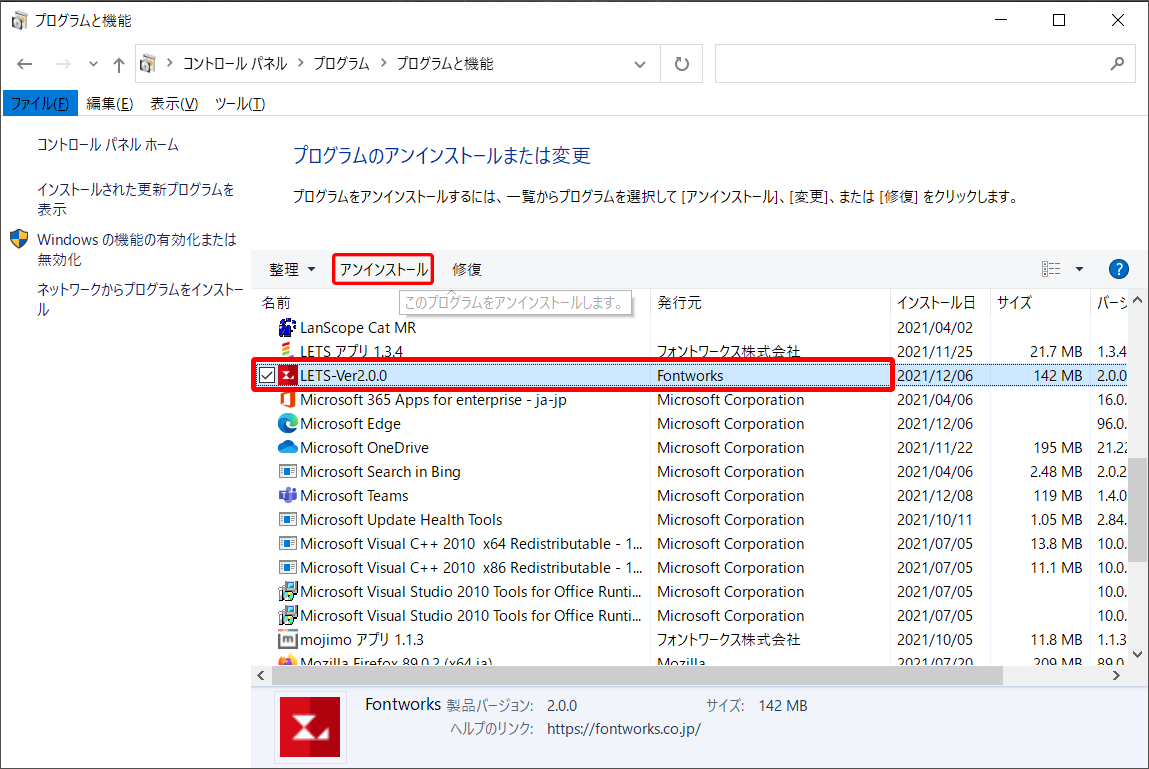Open the ファイル(F) menu
The image size is (1149, 769).
coord(40,104)
